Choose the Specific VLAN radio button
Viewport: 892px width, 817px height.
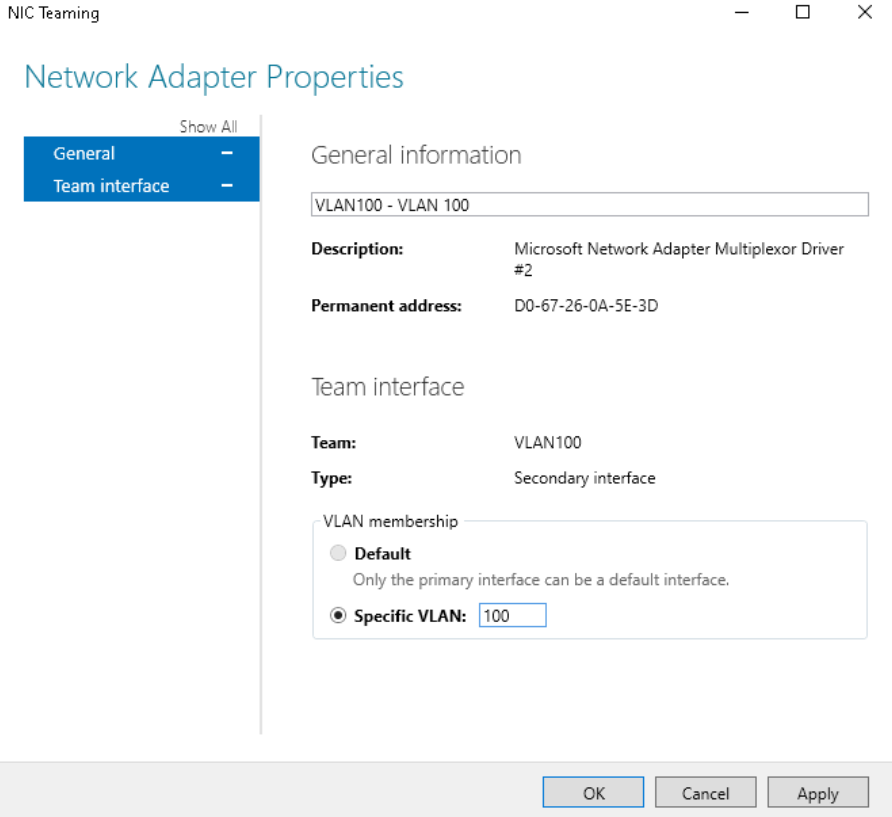tap(338, 616)
